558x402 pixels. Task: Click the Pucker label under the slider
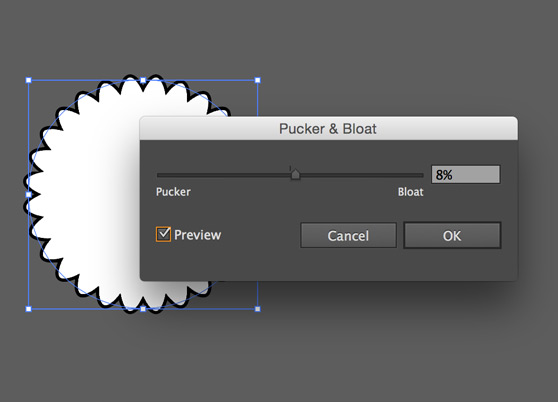[173, 192]
